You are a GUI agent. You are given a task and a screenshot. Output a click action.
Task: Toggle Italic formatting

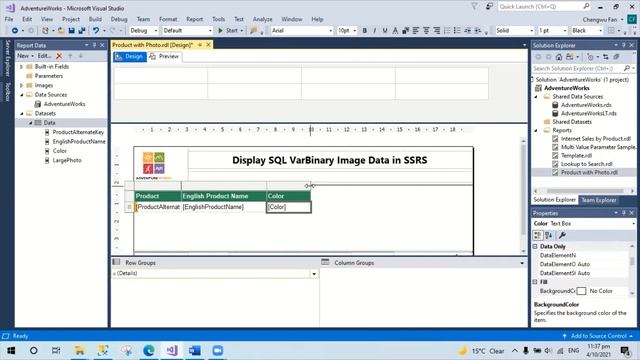[x=375, y=31]
